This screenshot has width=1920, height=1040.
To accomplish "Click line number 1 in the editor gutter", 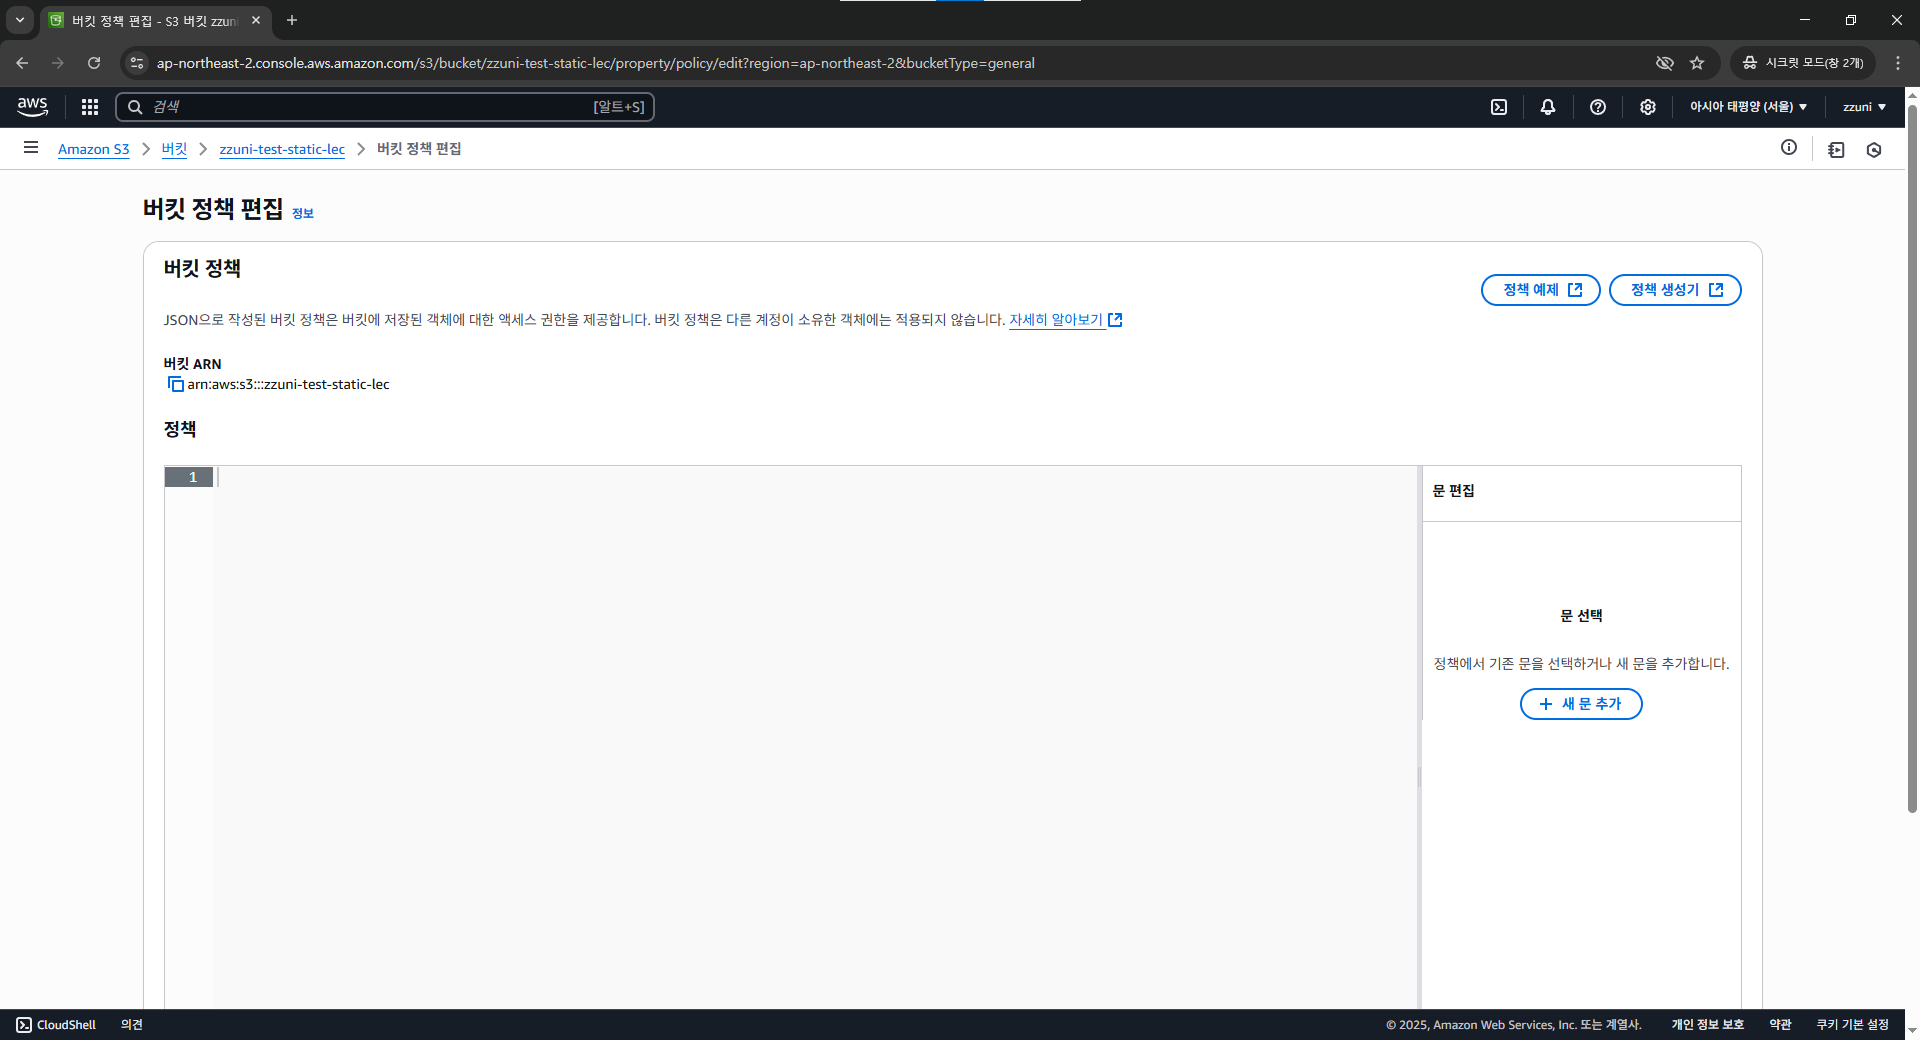I will (x=189, y=477).
